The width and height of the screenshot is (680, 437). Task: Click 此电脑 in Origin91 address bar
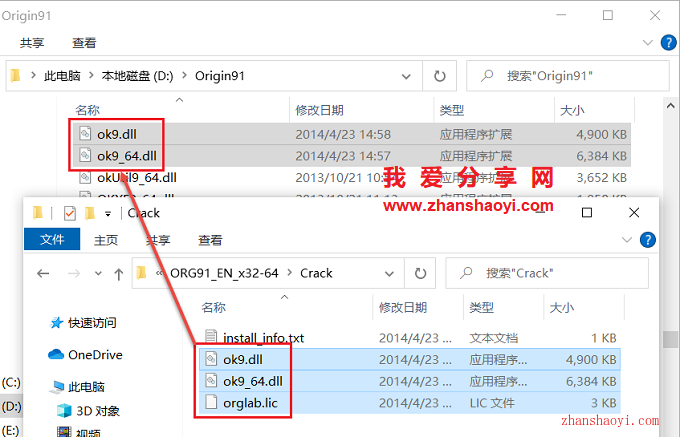click(62, 76)
